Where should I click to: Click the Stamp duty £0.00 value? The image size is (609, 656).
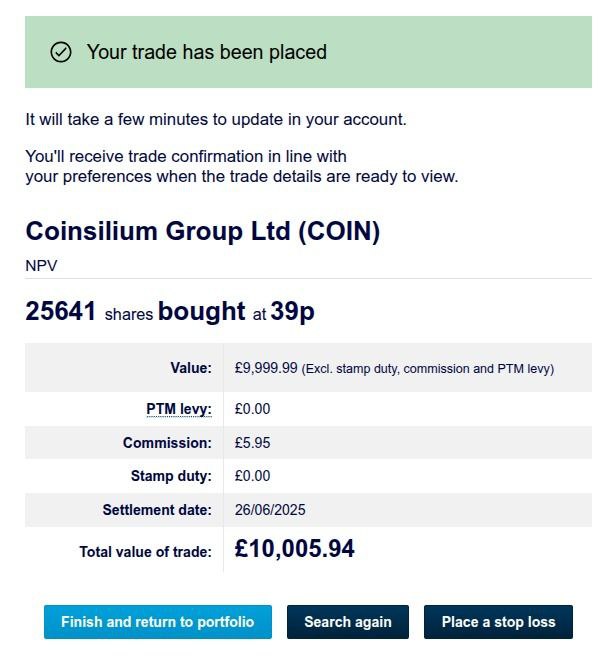point(252,476)
